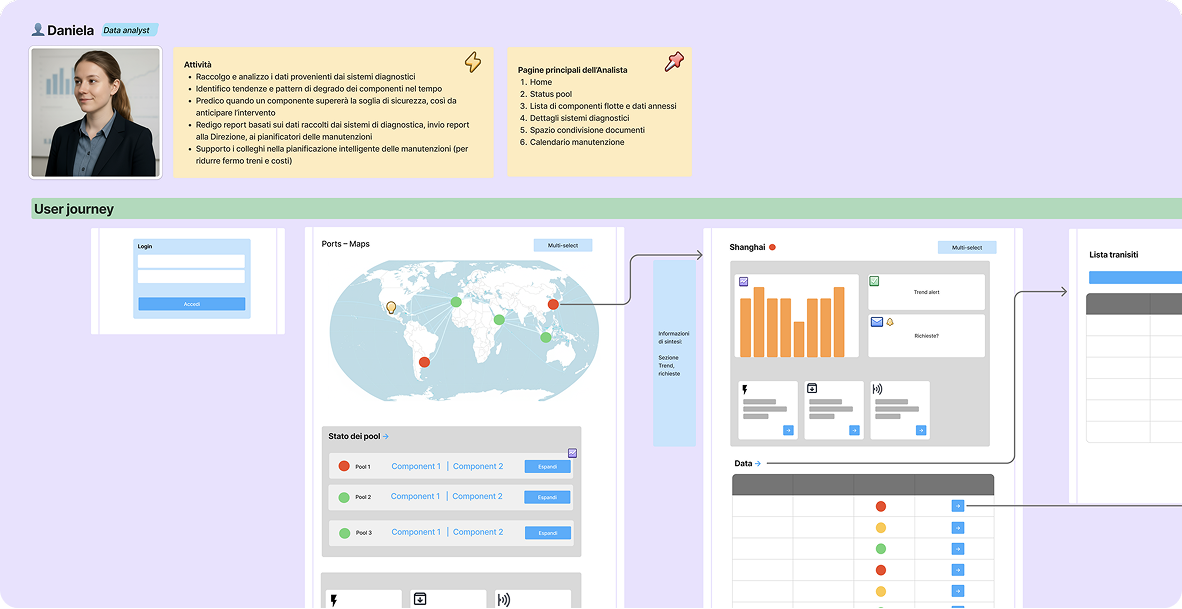This screenshot has height=609, width=1182.
Task: Click the Accedi button on the Login screen
Action: (x=190, y=303)
